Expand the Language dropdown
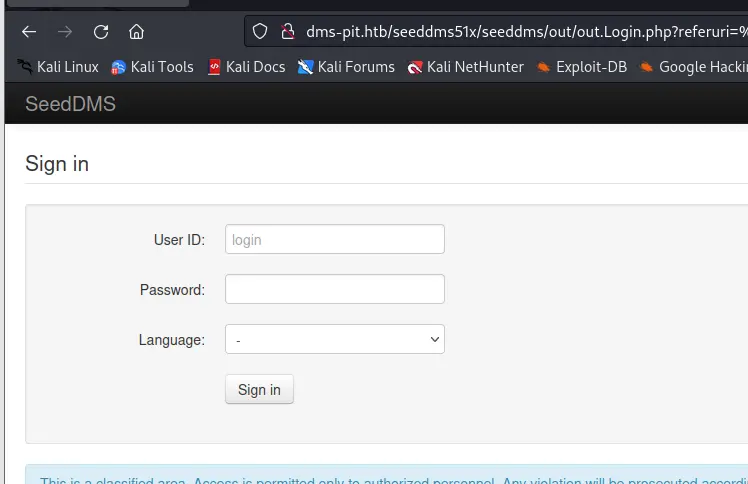Image resolution: width=748 pixels, height=484 pixels. tap(335, 339)
